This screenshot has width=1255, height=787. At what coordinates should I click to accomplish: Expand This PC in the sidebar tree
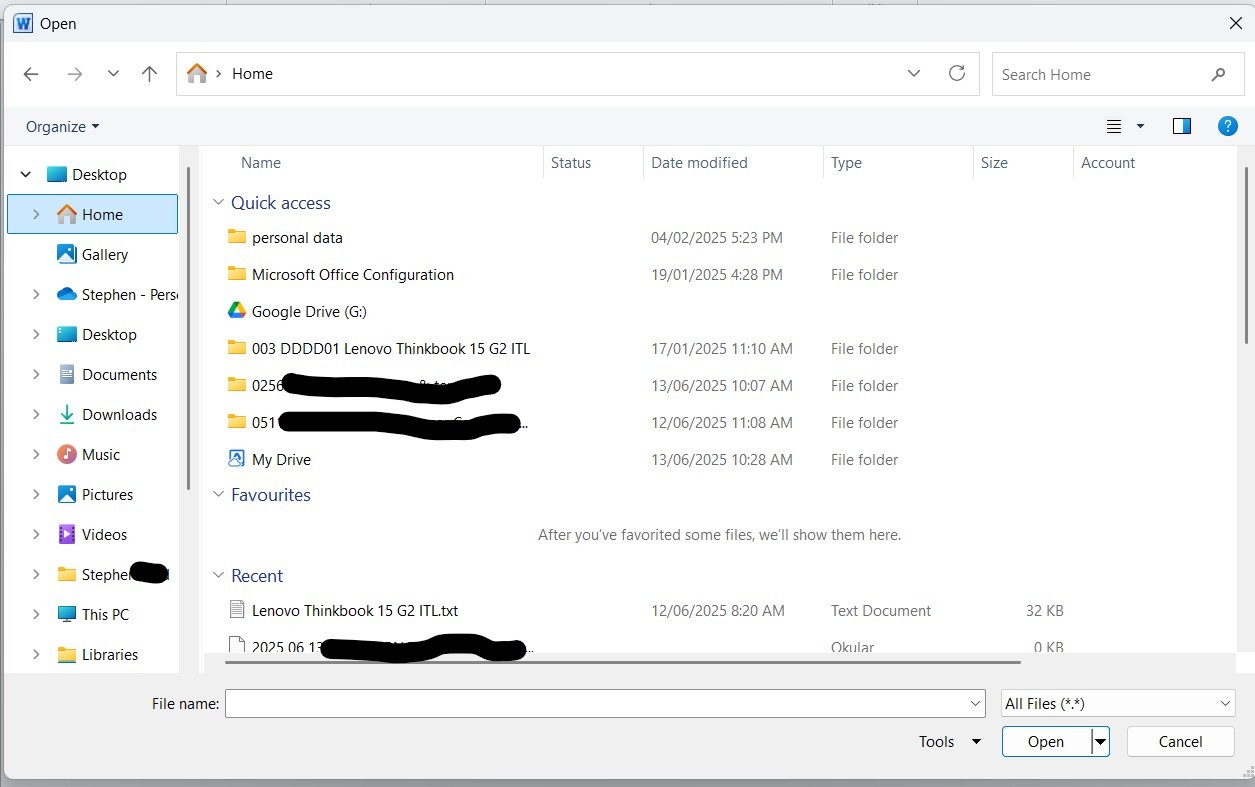point(36,614)
